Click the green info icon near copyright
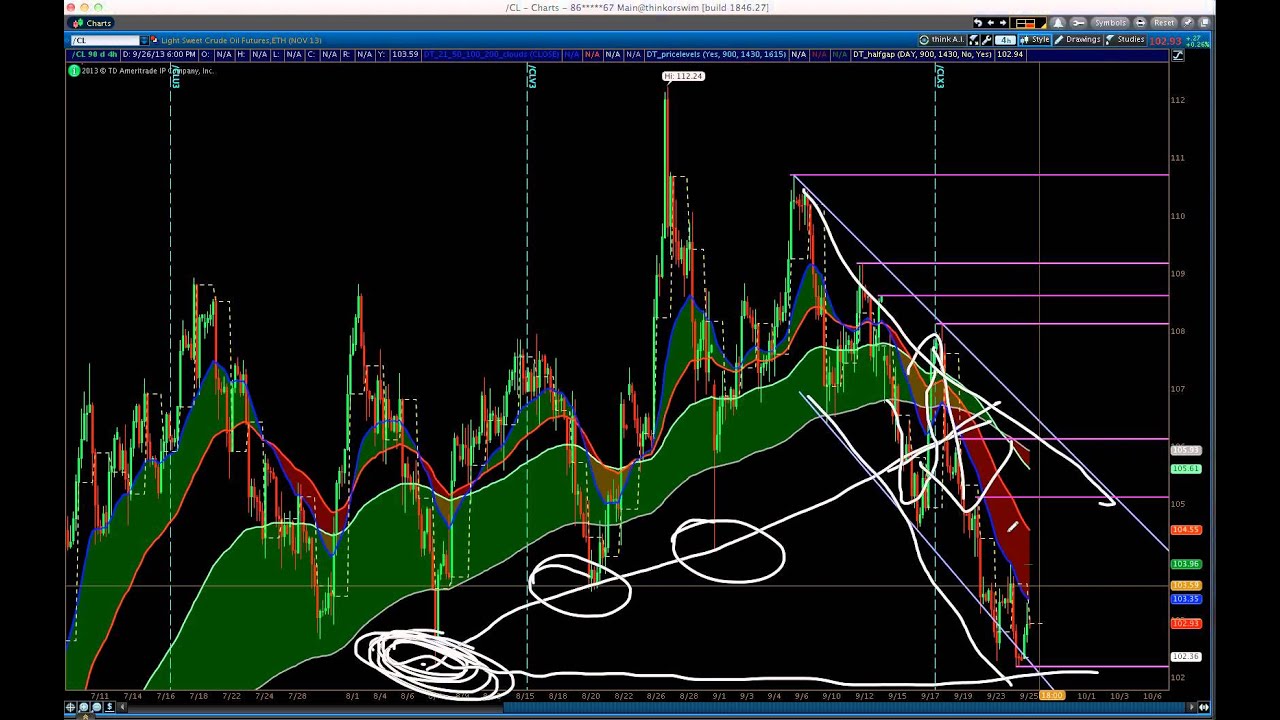 pos(74,71)
